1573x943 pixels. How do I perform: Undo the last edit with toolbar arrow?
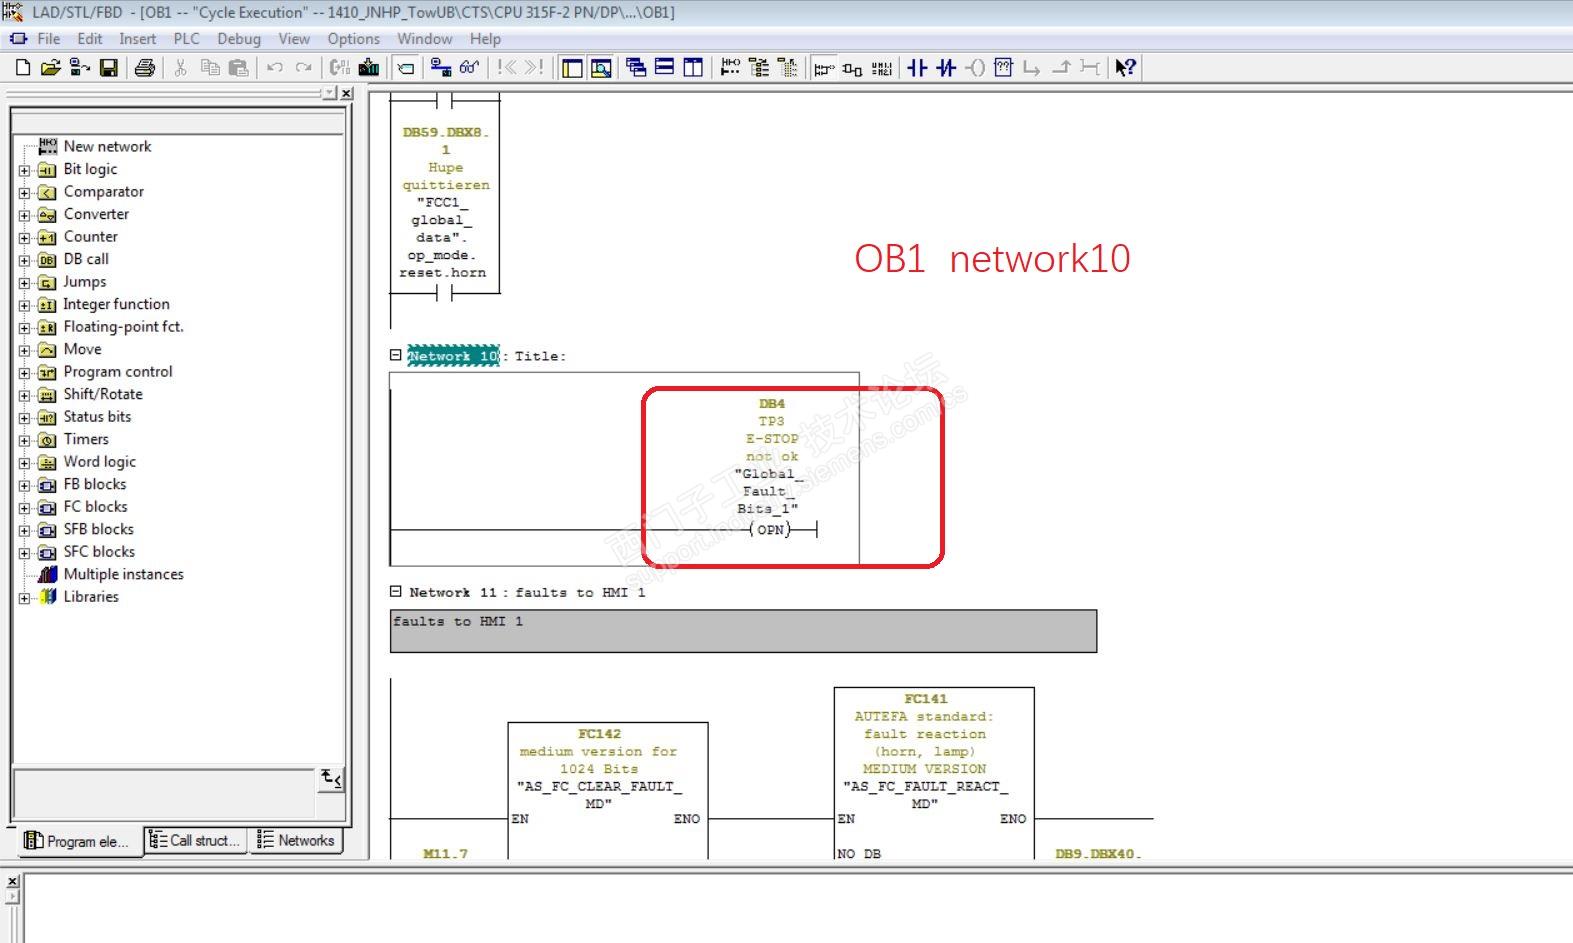click(x=274, y=68)
